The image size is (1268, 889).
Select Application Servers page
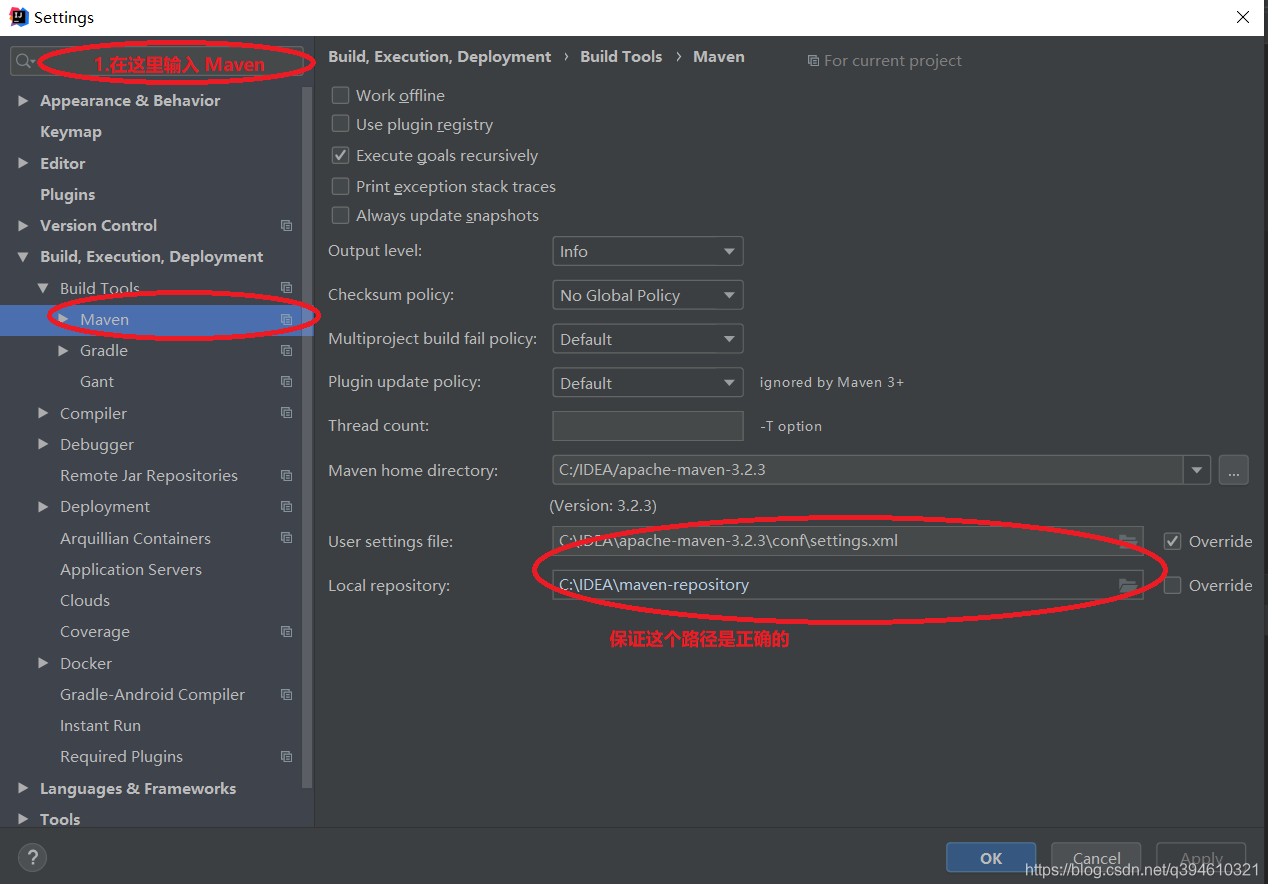tap(130, 570)
